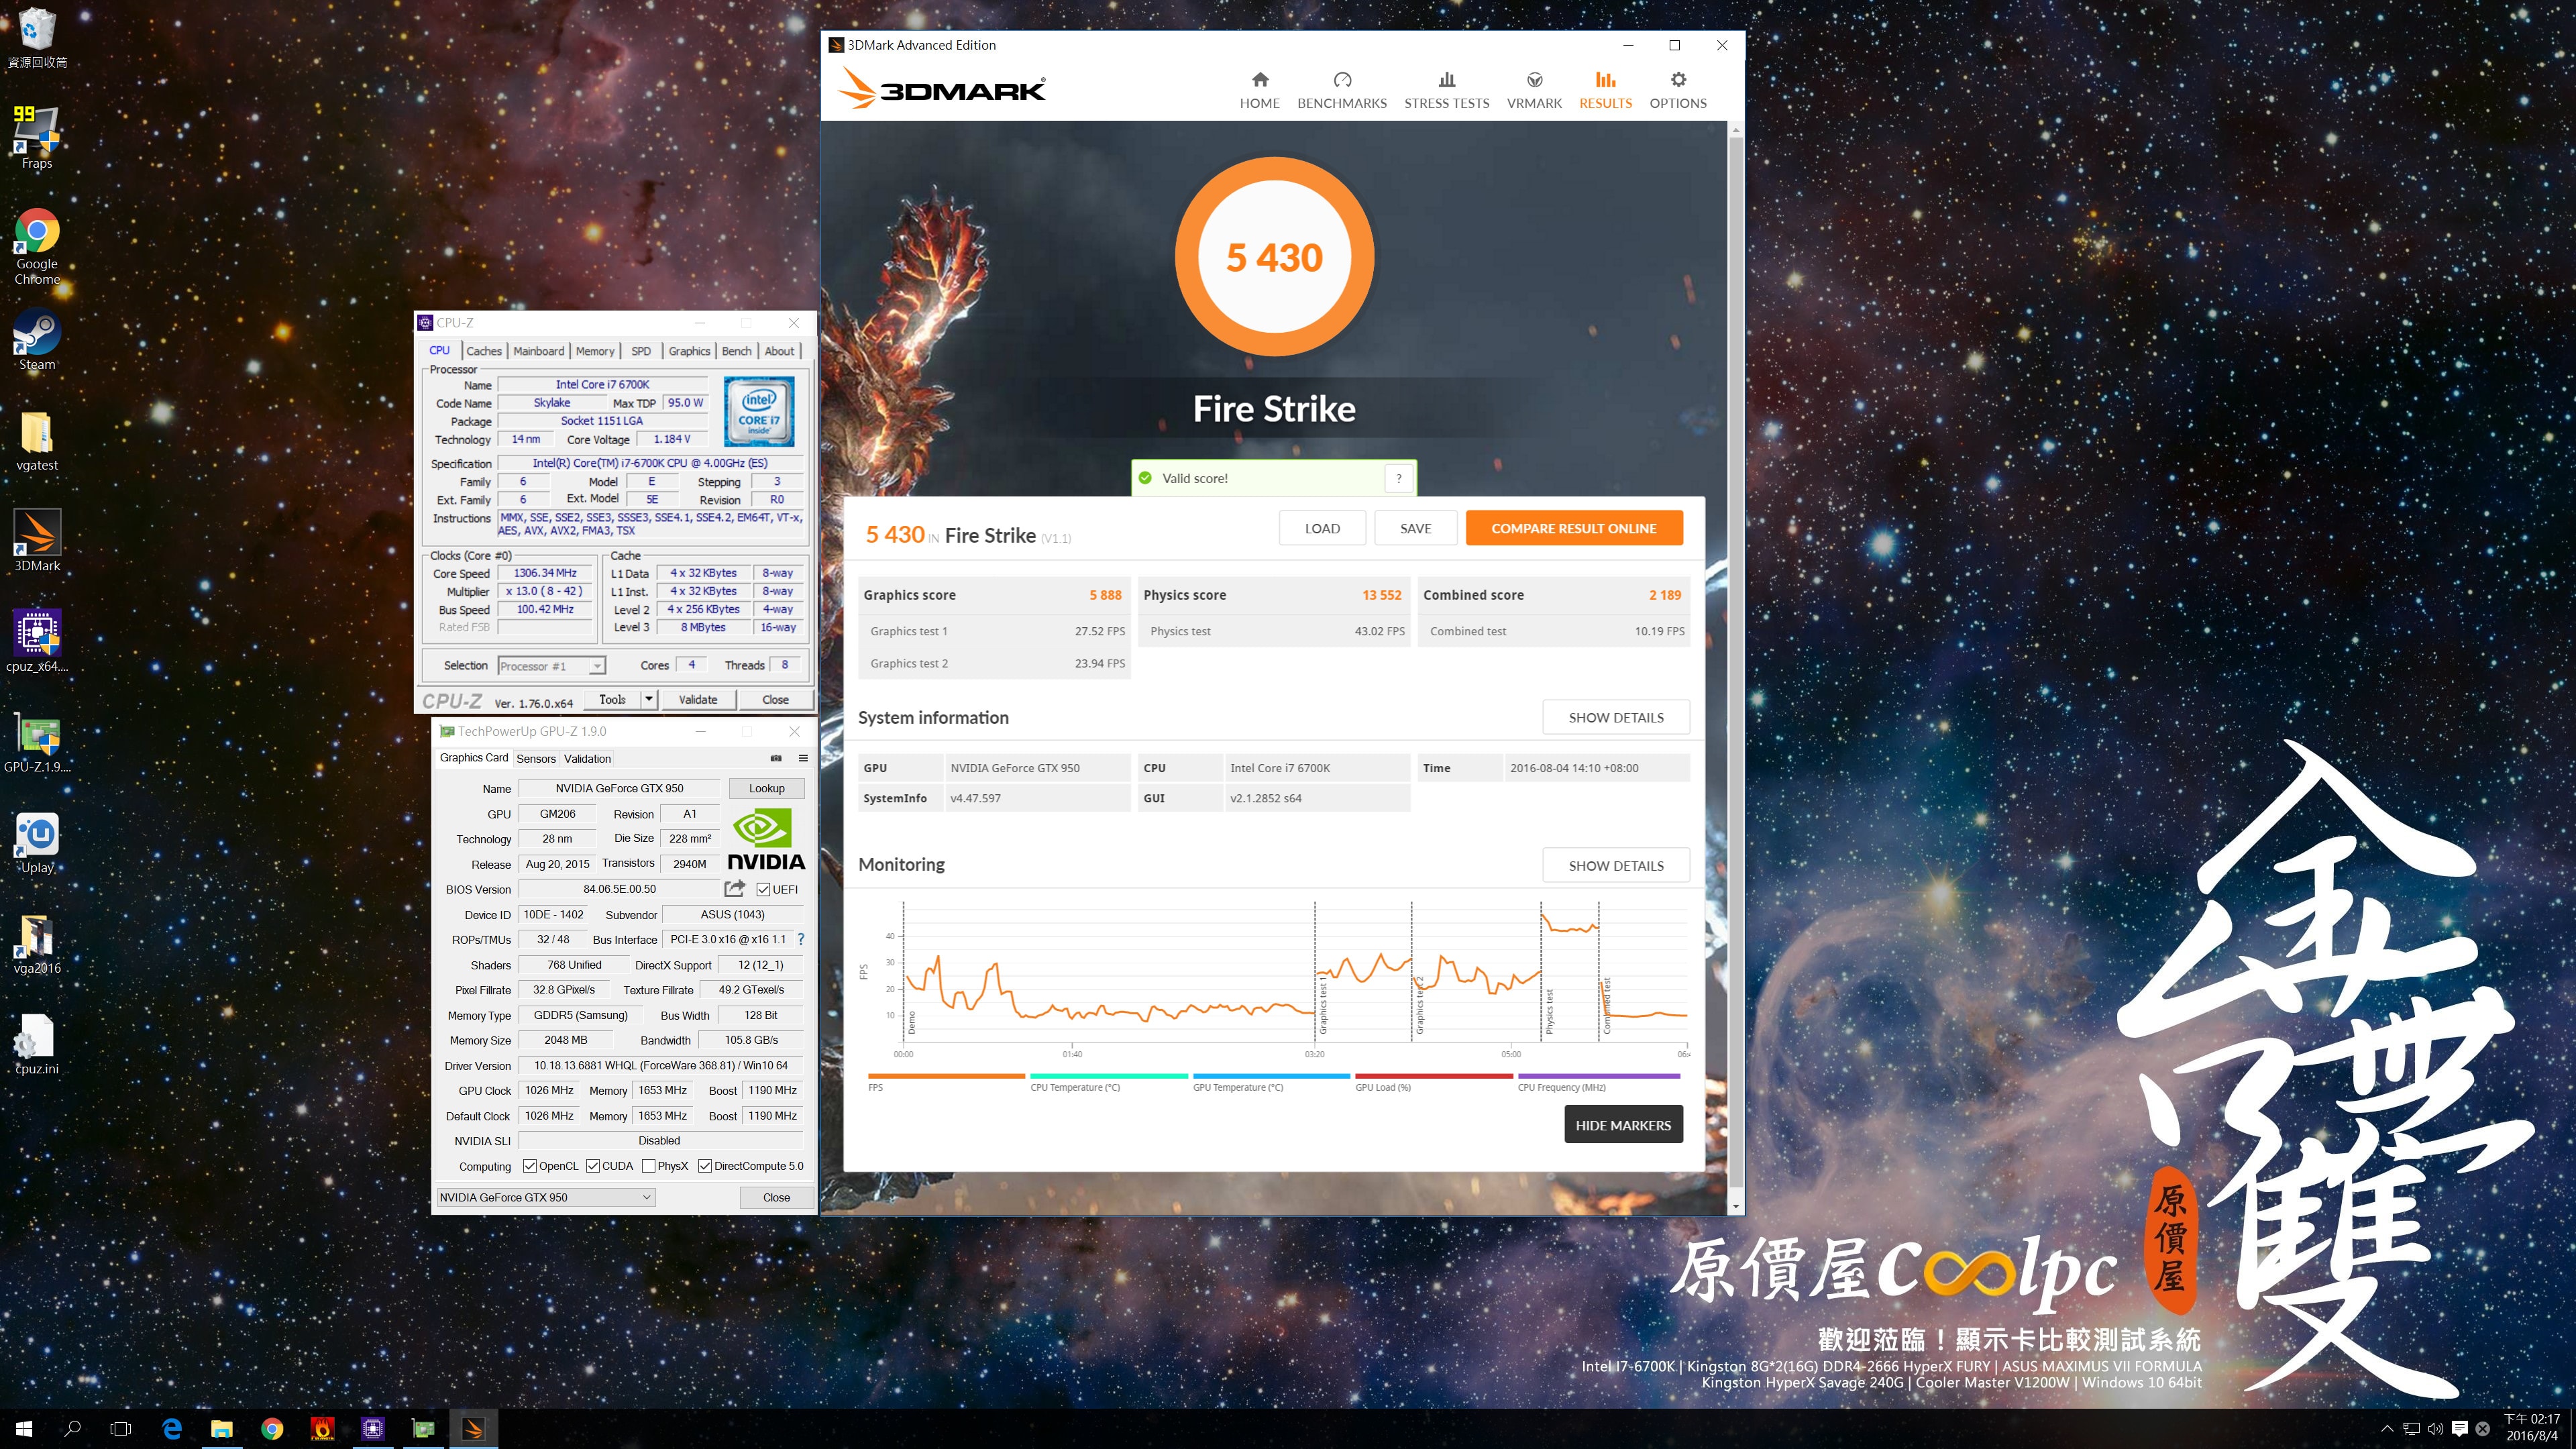Expand the Processor #1 selection dropdown
The height and width of the screenshot is (1449, 2576).
597,666
